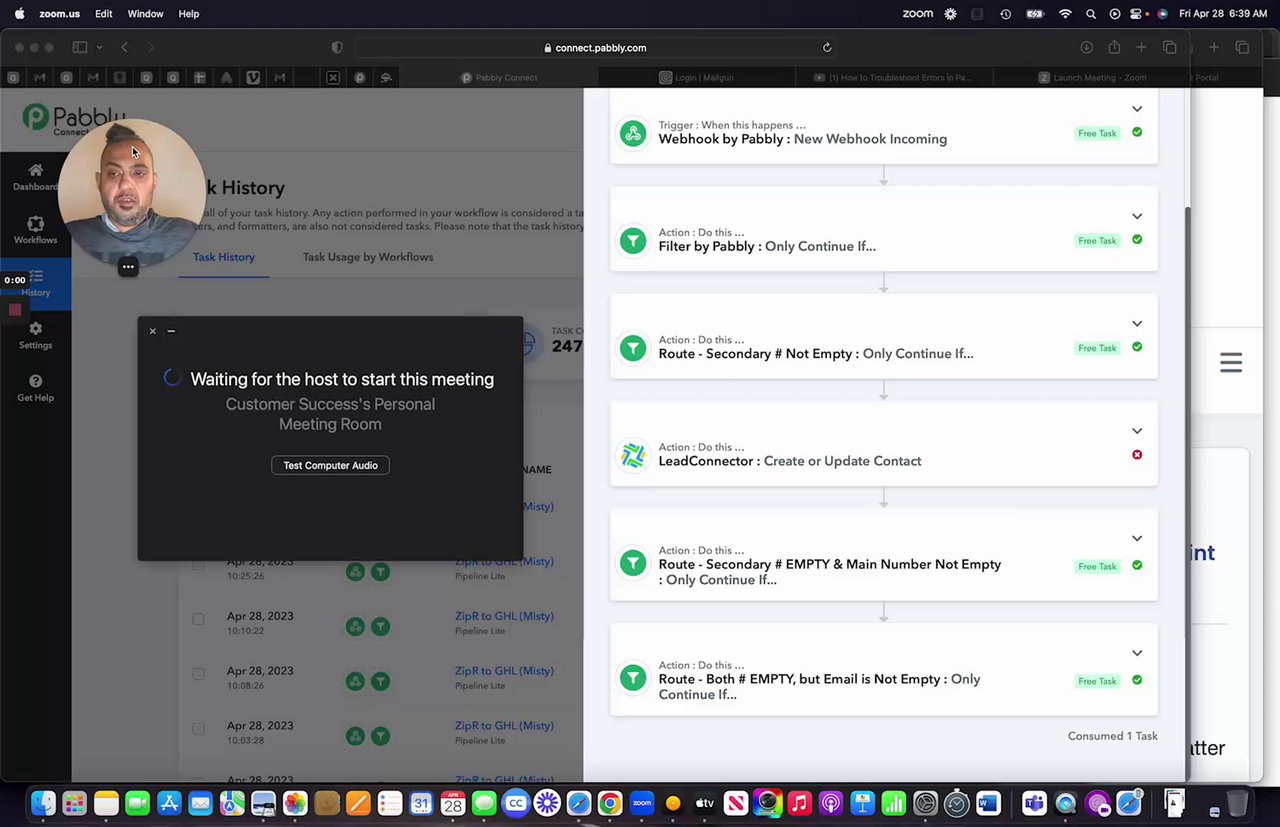Open ZipR to GHL (Misty) link at 10:08:26

(504, 671)
